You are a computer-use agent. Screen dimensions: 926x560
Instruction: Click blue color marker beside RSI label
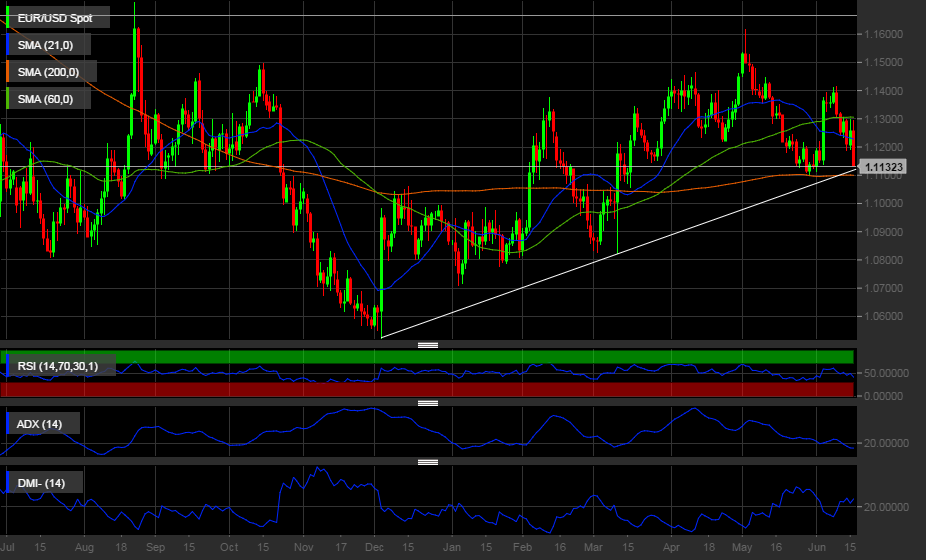[9, 366]
